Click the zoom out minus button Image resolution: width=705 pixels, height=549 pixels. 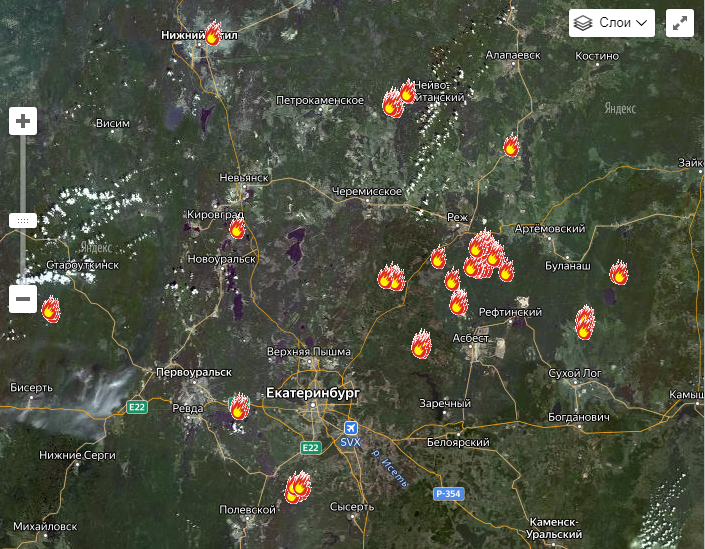[x=24, y=298]
